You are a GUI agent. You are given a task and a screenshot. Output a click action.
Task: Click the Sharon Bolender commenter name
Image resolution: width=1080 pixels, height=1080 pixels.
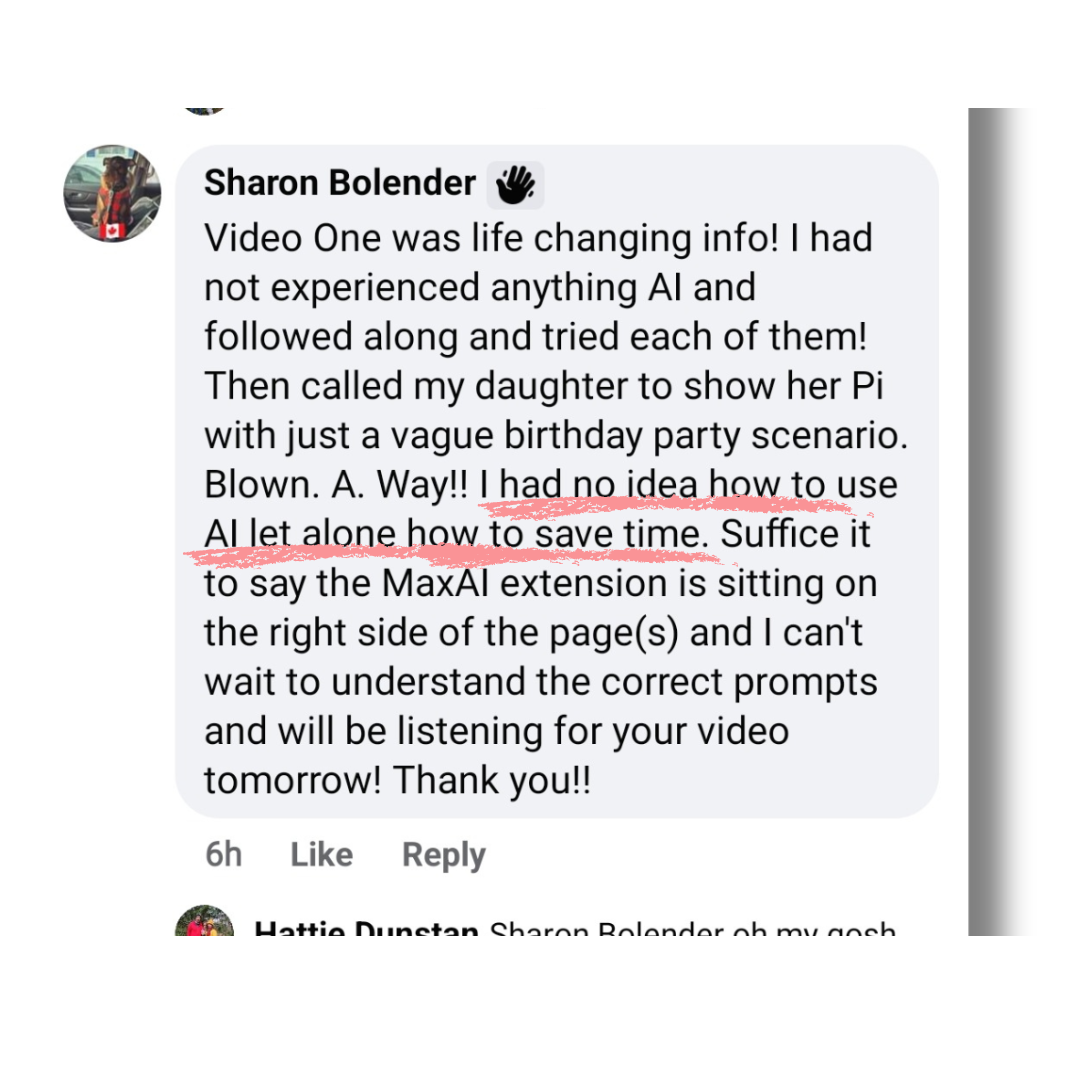[x=340, y=183]
